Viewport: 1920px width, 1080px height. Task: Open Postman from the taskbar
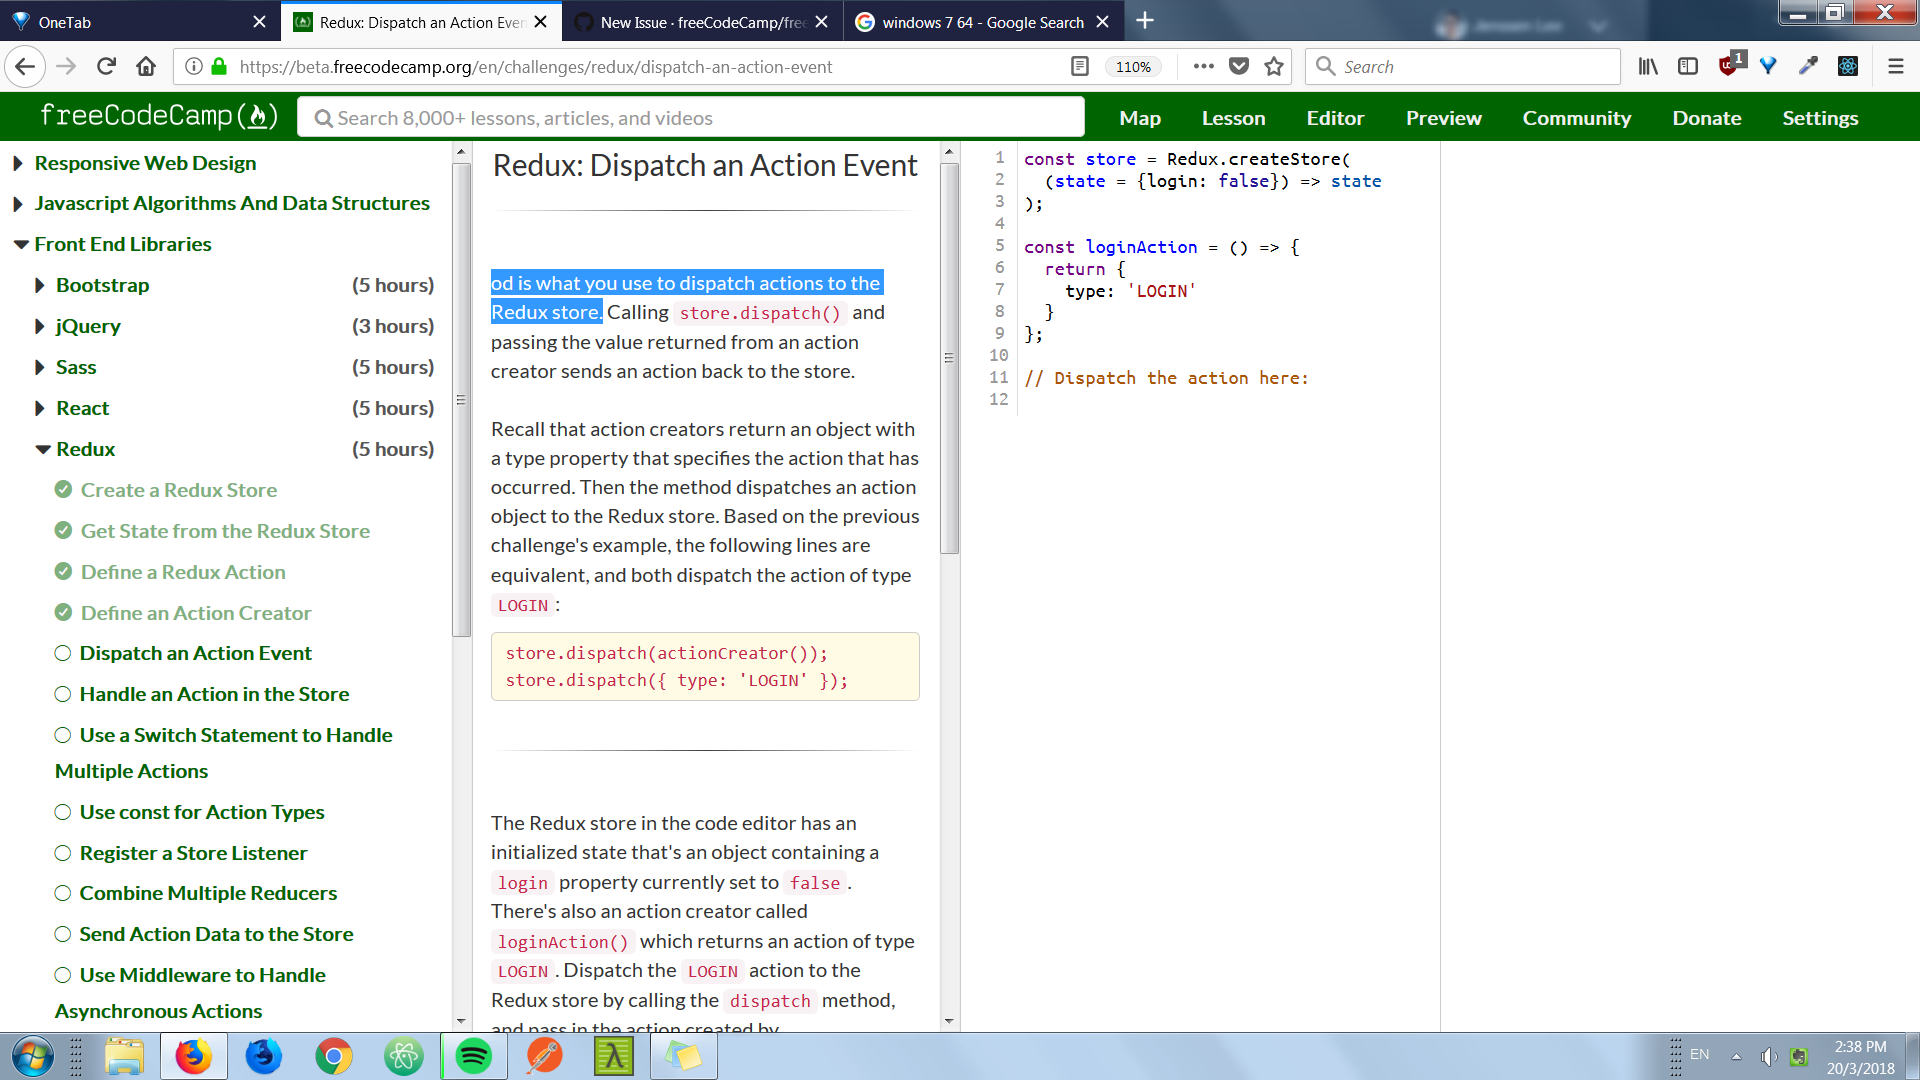543,1056
